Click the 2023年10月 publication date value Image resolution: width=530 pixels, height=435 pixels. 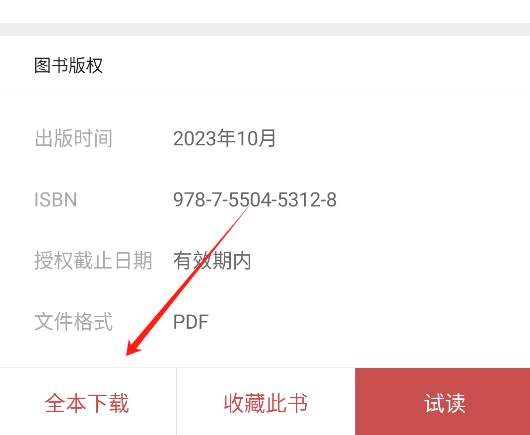(224, 138)
